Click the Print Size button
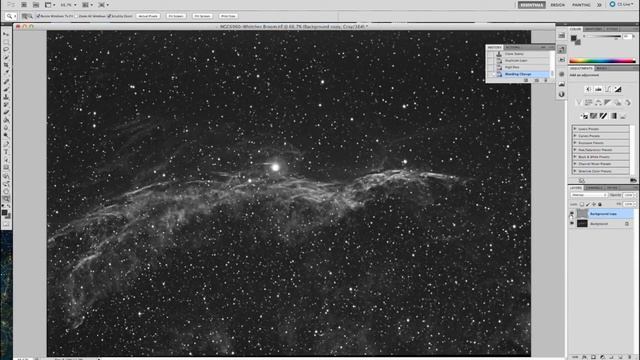The height and width of the screenshot is (360, 640). [x=228, y=16]
